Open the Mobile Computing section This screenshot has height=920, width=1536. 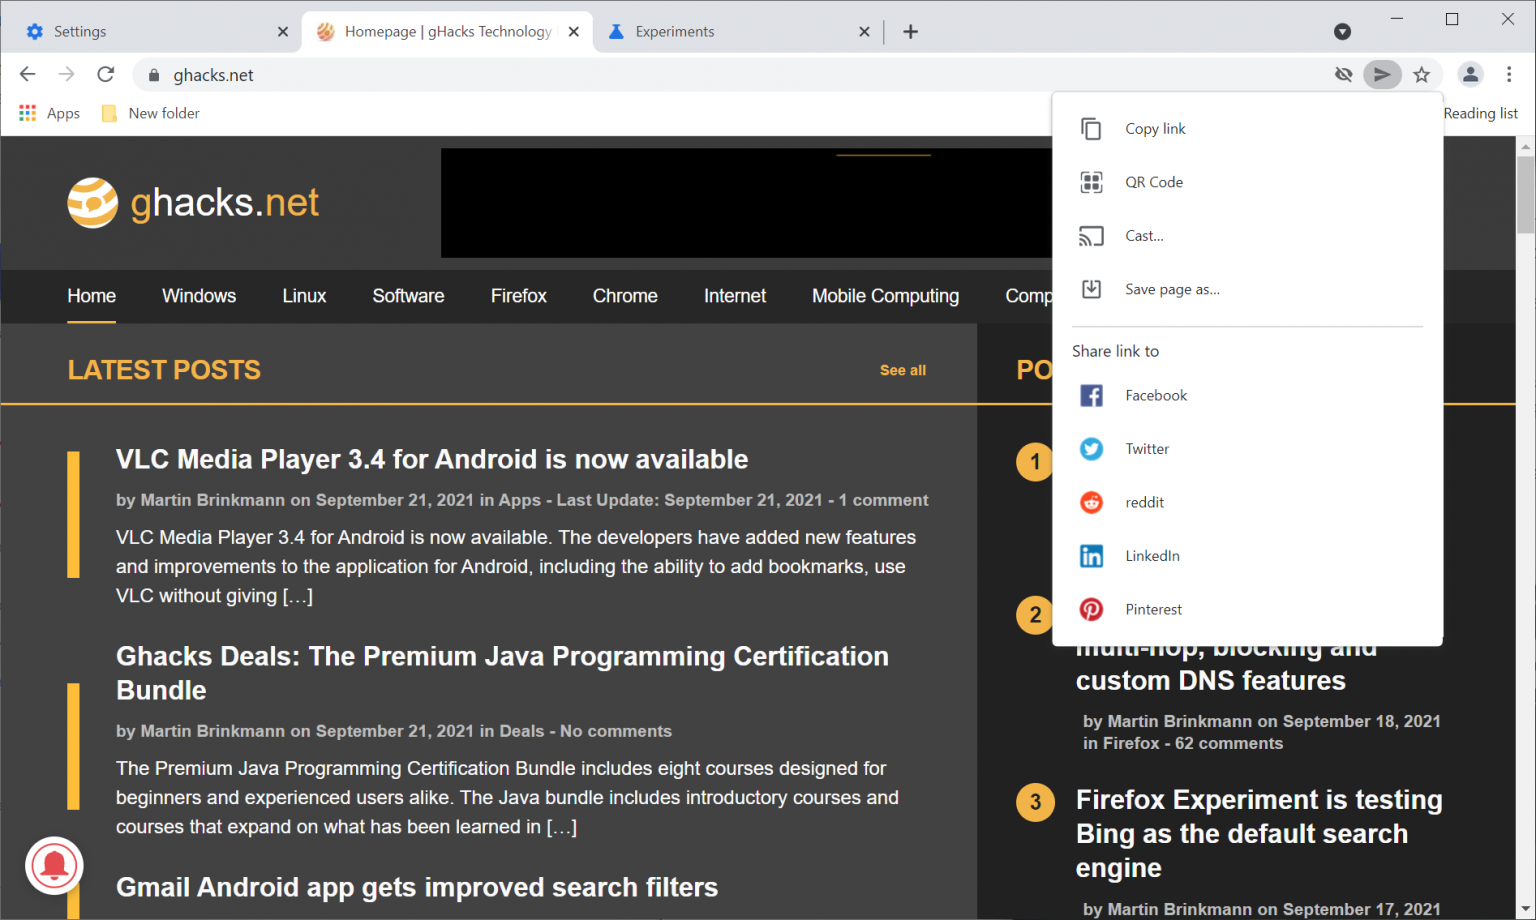(884, 296)
